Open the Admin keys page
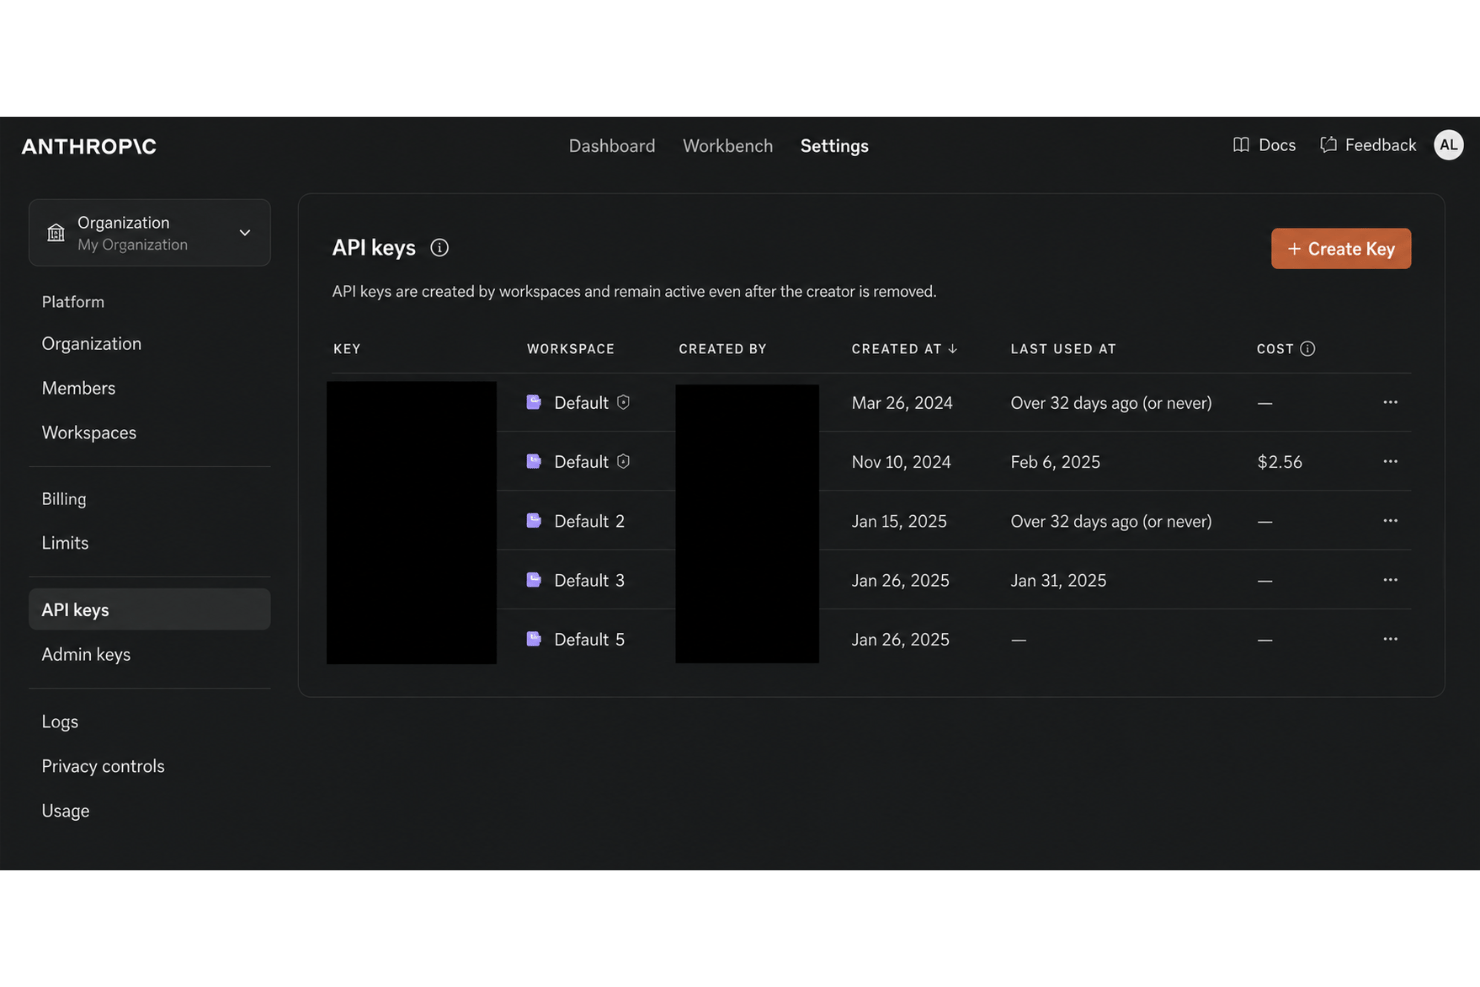 pos(86,655)
